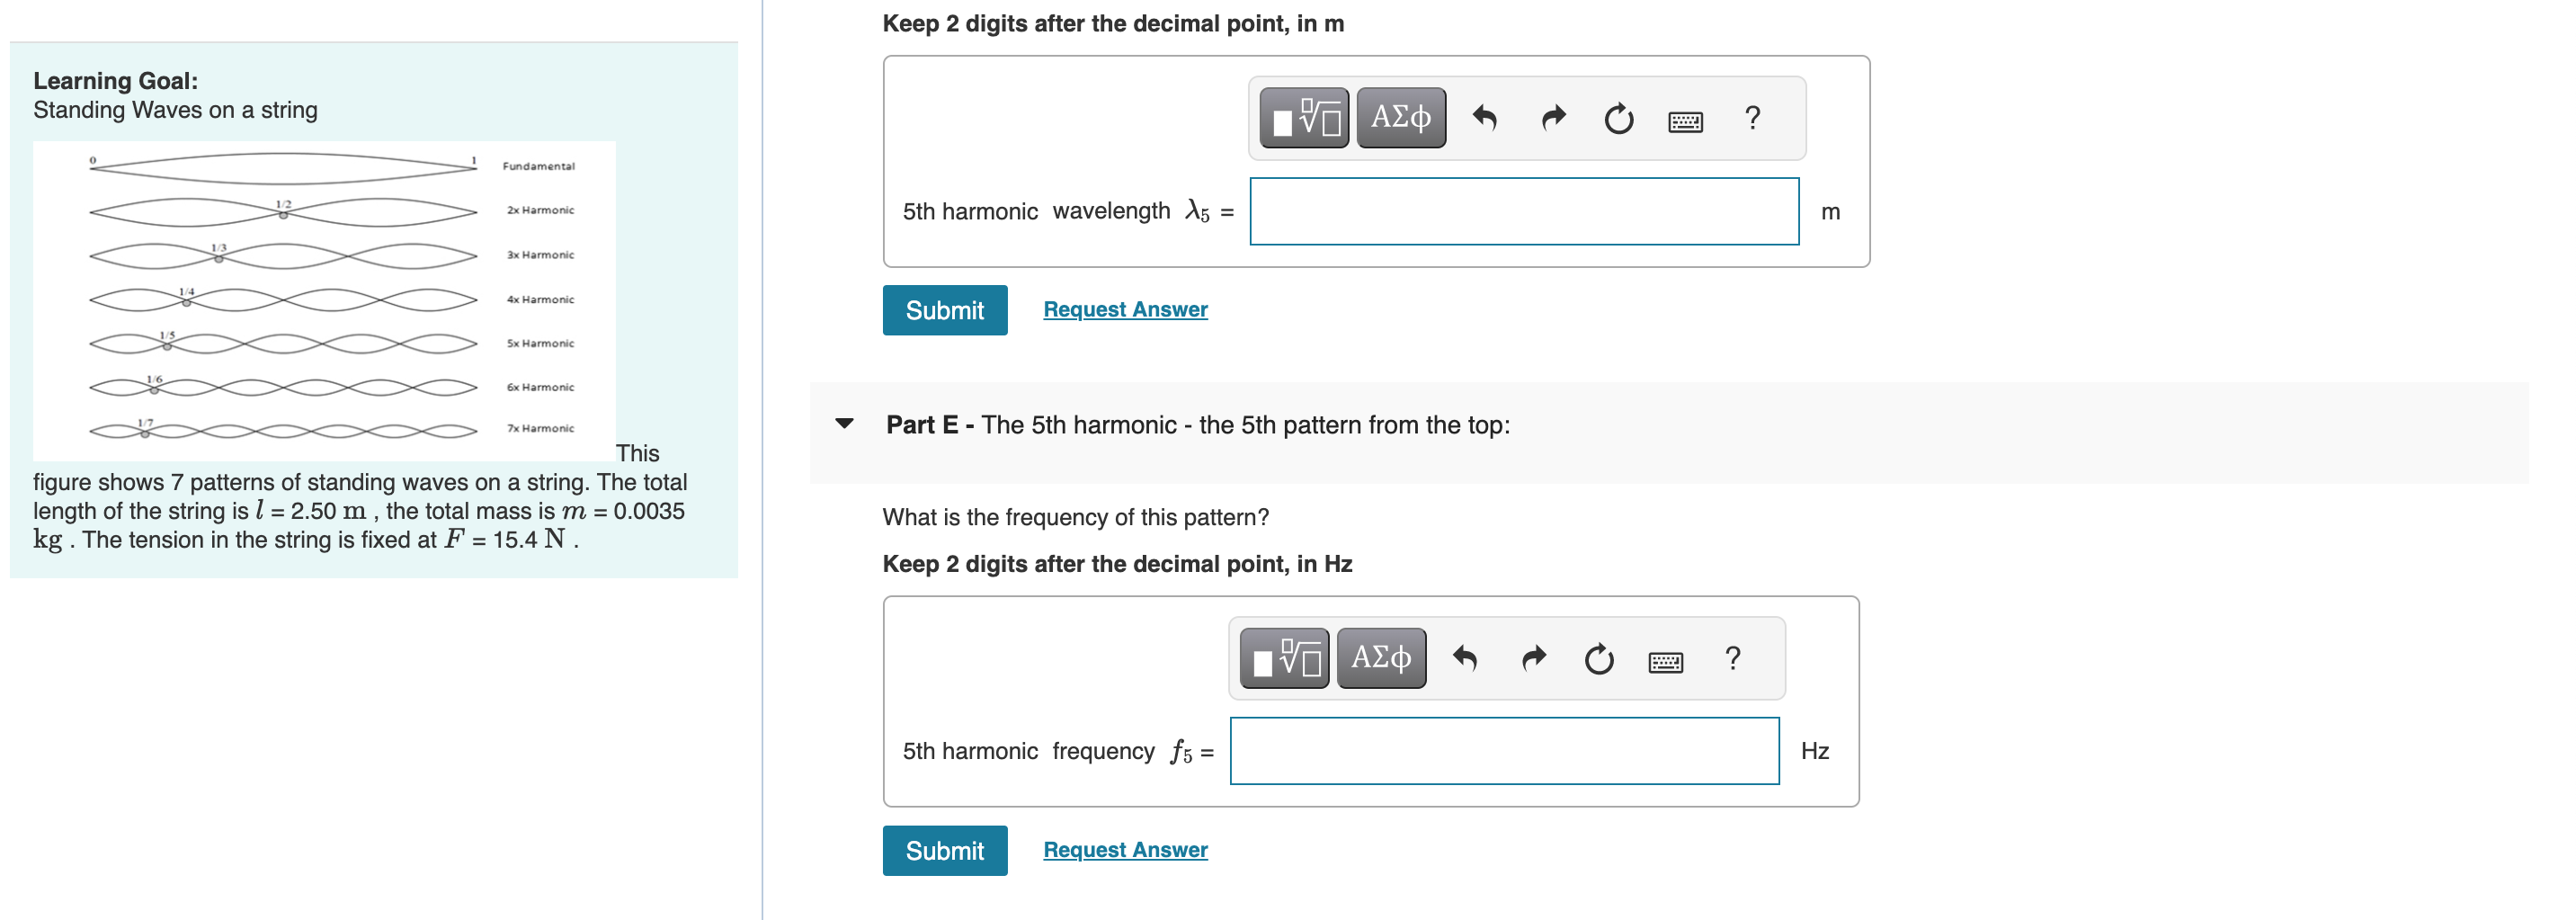Collapse Part E section
This screenshot has height=920, width=2576.
[843, 423]
